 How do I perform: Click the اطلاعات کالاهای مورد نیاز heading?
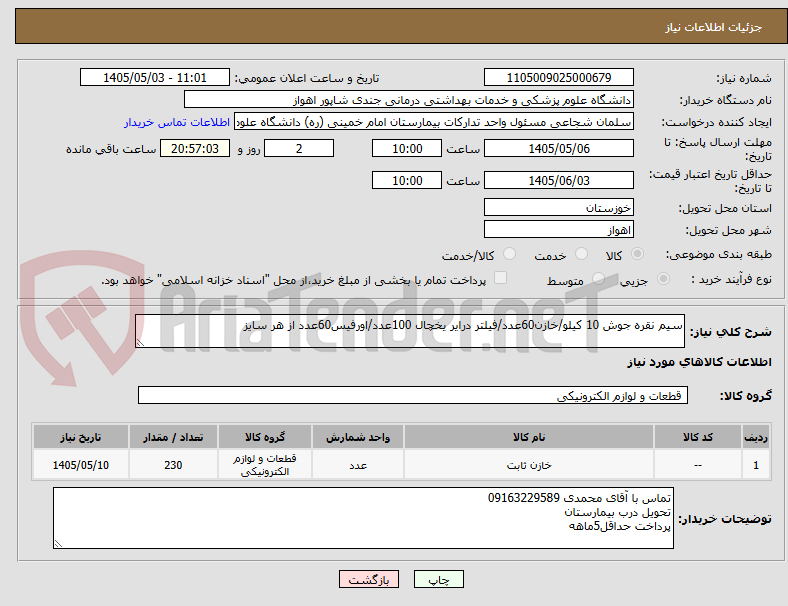click(x=699, y=362)
